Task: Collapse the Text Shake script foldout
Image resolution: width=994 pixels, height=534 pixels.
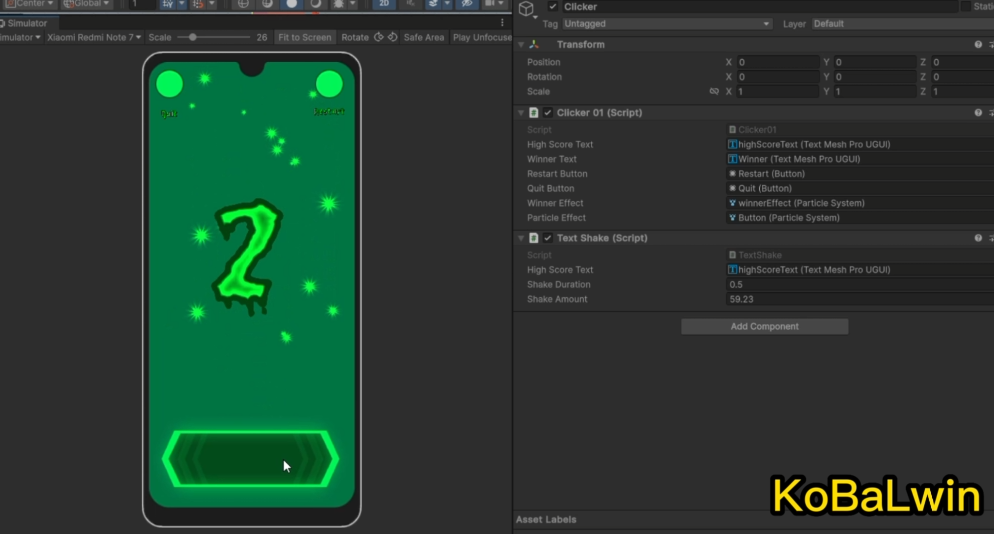Action: click(521, 238)
